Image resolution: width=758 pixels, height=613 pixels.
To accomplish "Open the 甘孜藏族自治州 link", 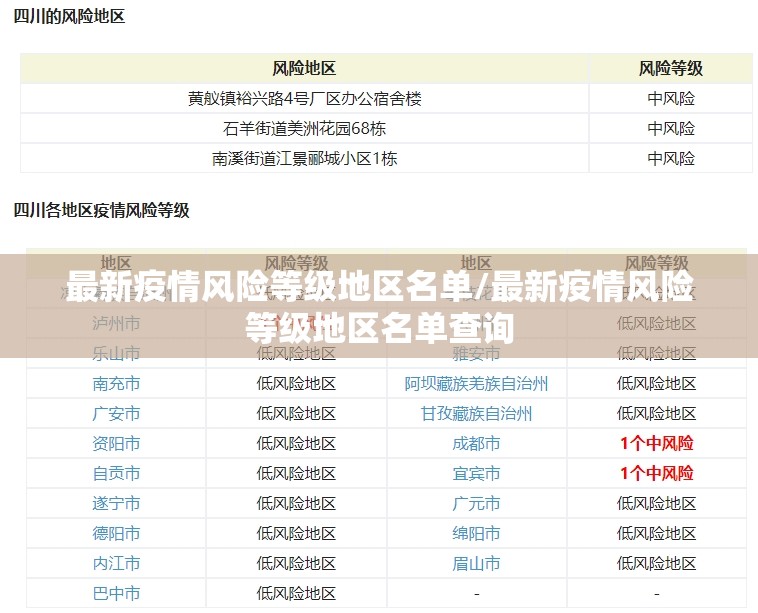I will 476,413.
